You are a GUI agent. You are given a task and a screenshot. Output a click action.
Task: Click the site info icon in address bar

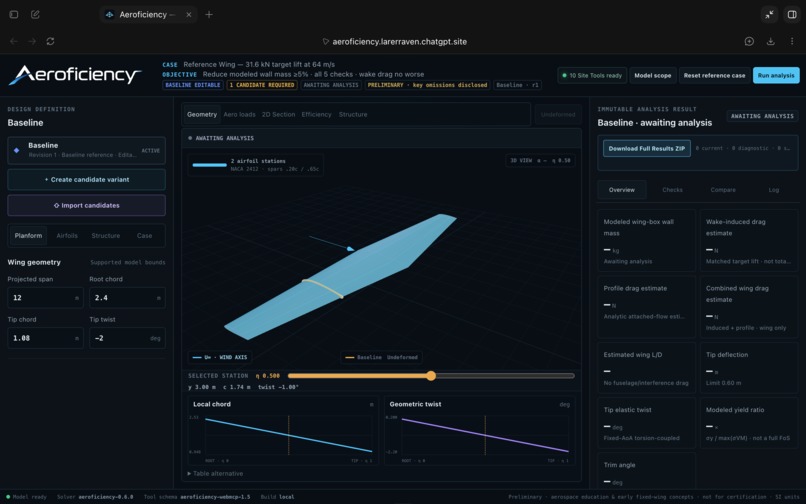coord(325,42)
